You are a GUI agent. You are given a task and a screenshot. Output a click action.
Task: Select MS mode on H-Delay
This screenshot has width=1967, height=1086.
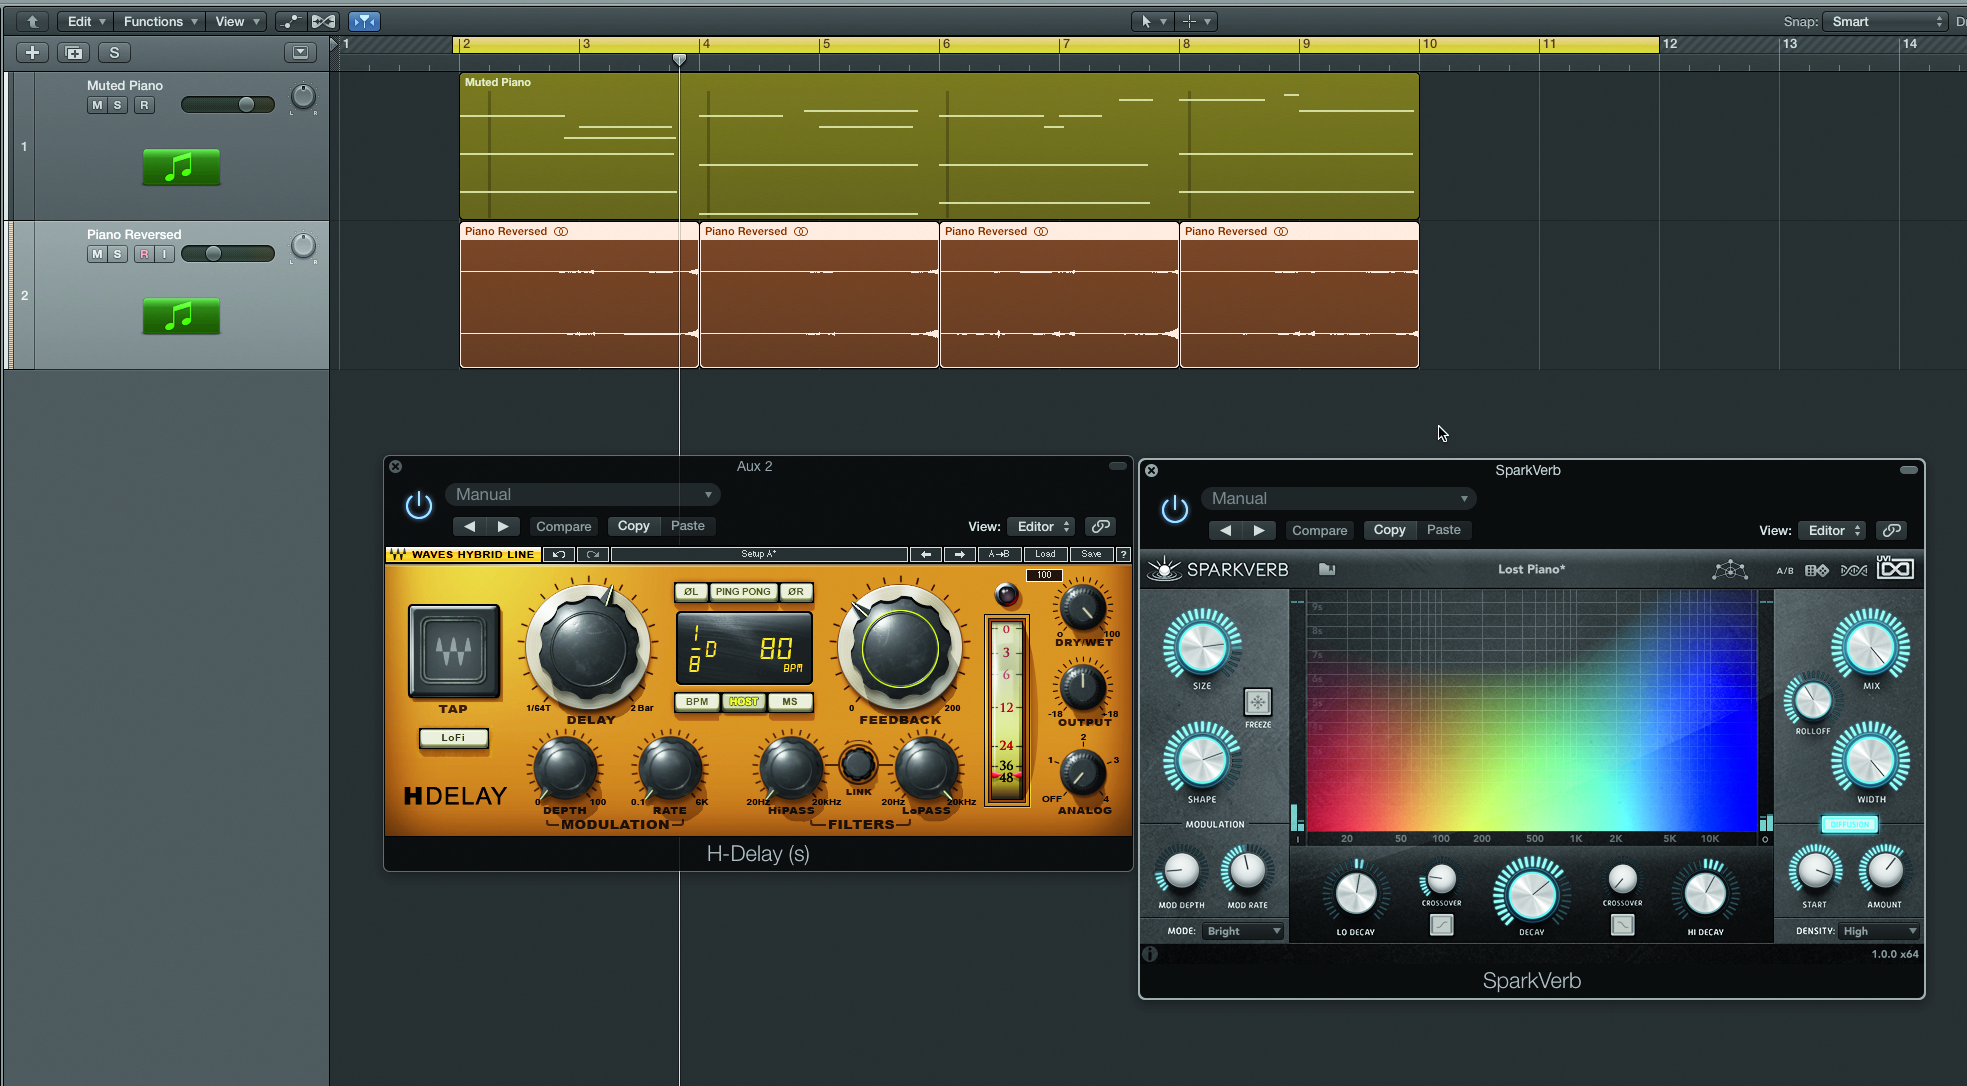coord(790,702)
